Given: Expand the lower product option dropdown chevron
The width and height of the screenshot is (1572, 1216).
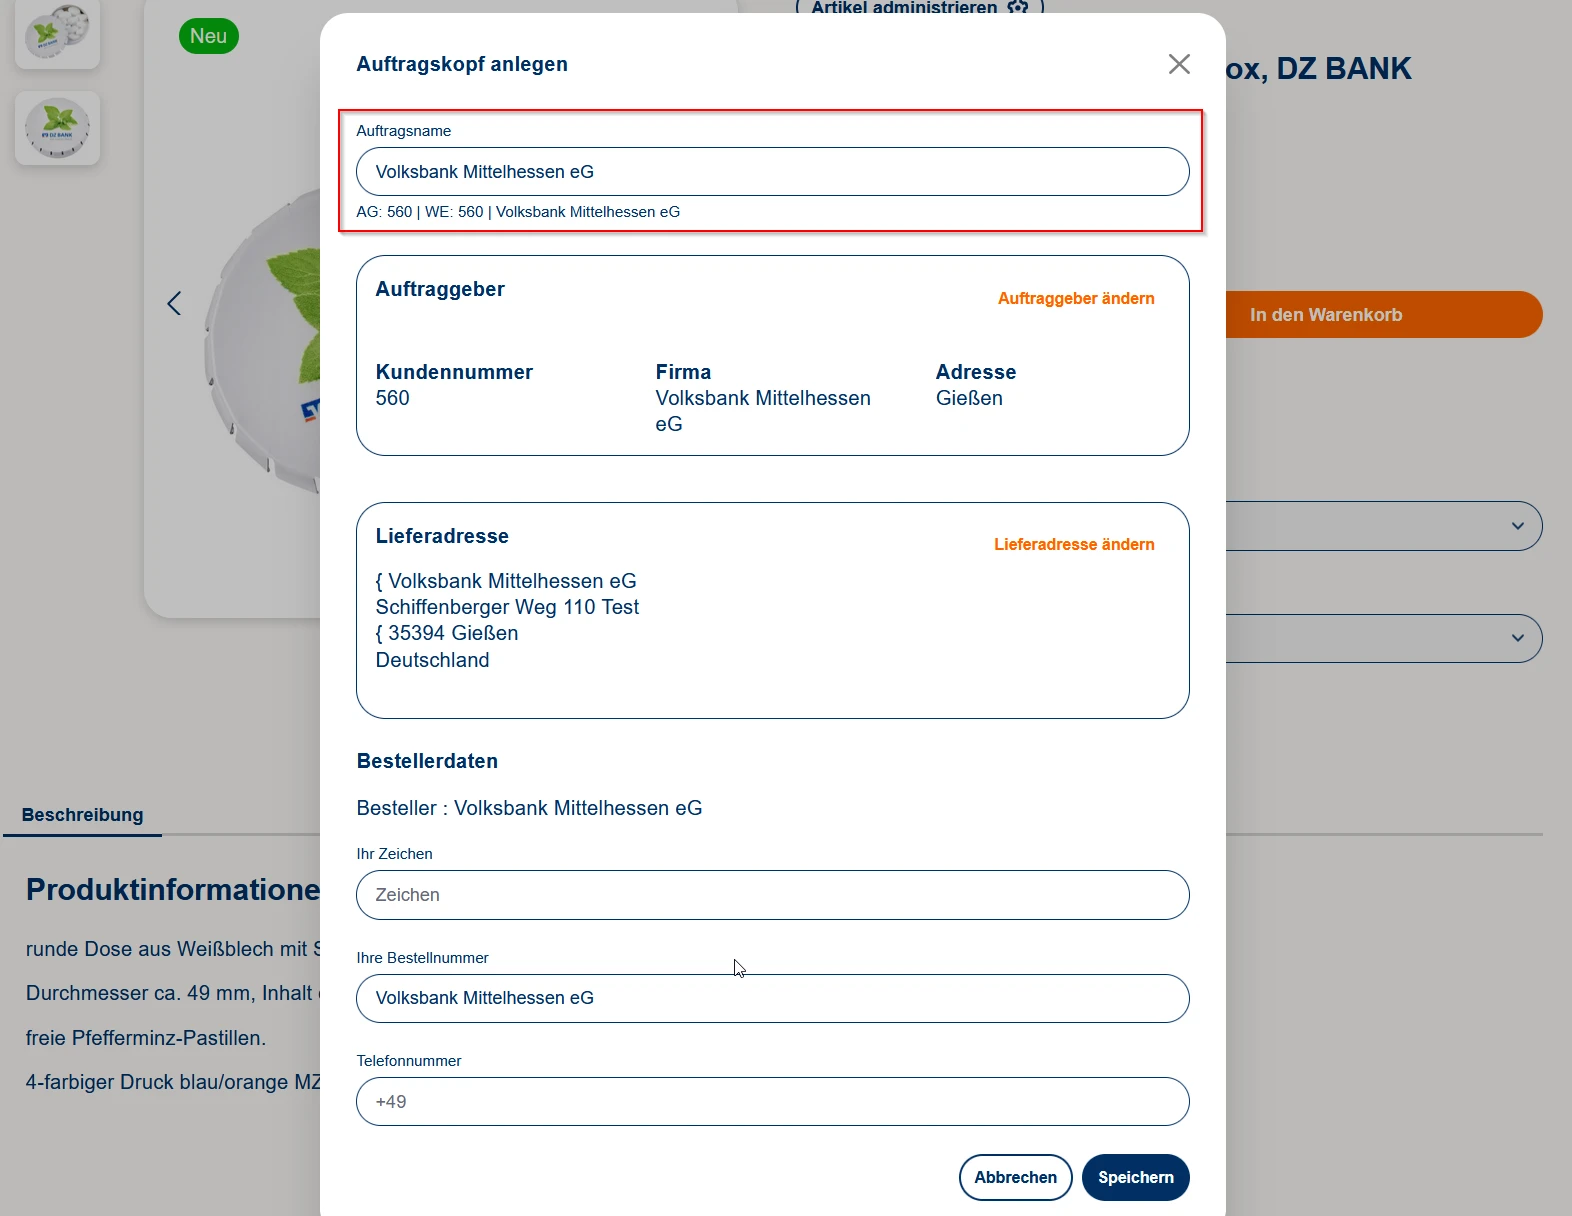Looking at the screenshot, I should [x=1517, y=638].
